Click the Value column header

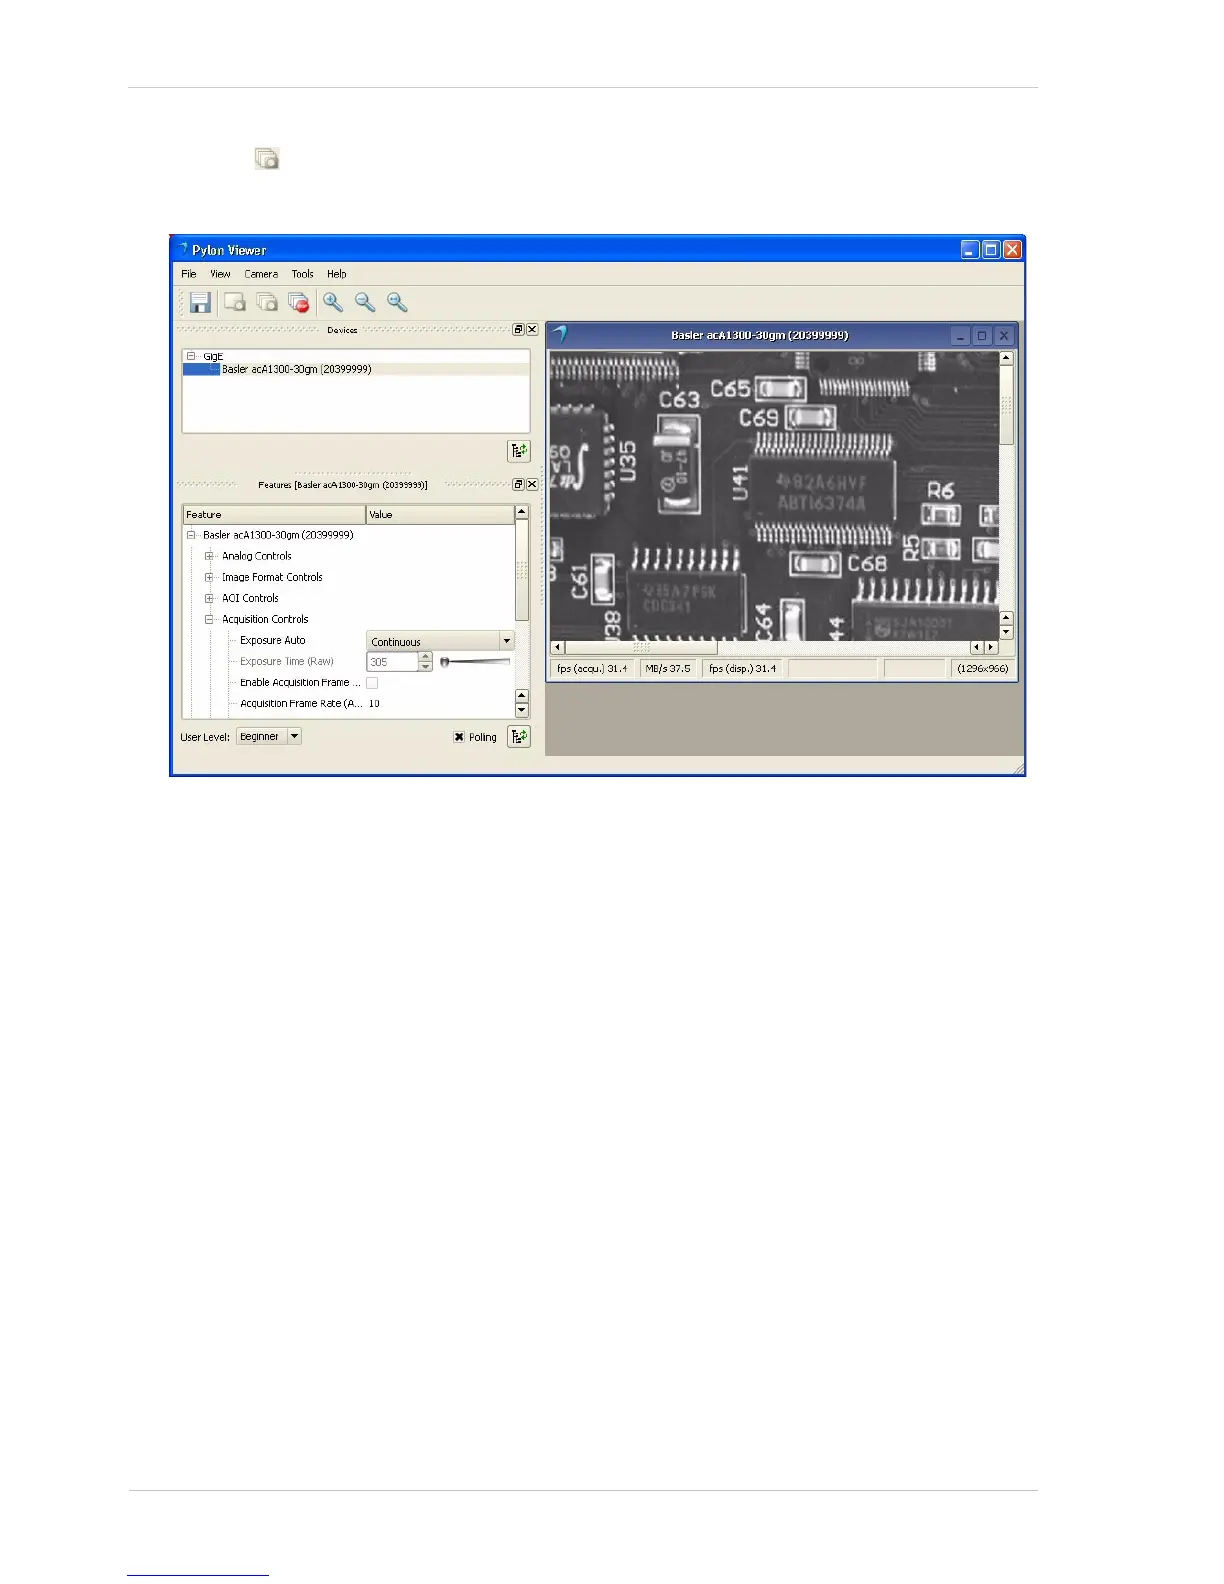point(440,515)
